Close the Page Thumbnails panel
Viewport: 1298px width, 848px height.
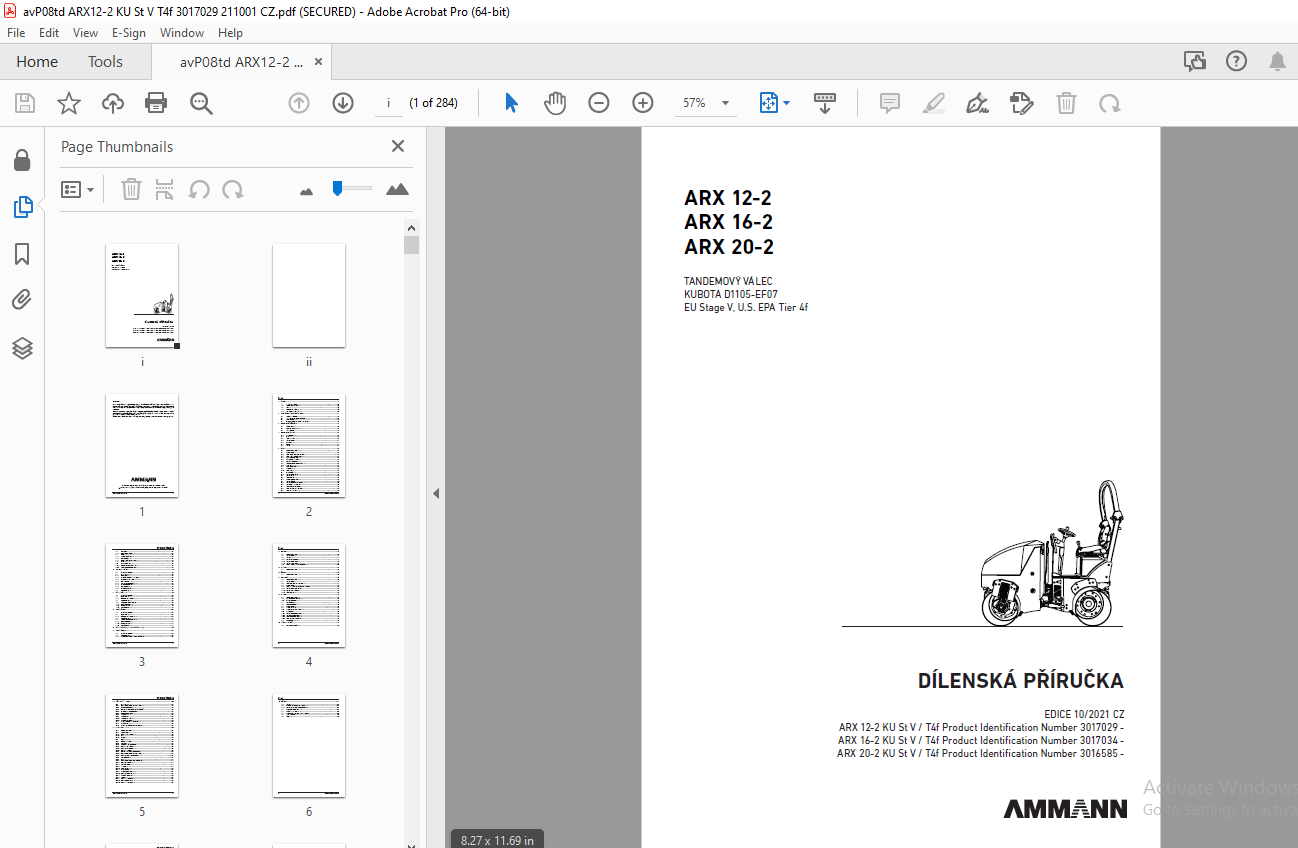(x=398, y=146)
